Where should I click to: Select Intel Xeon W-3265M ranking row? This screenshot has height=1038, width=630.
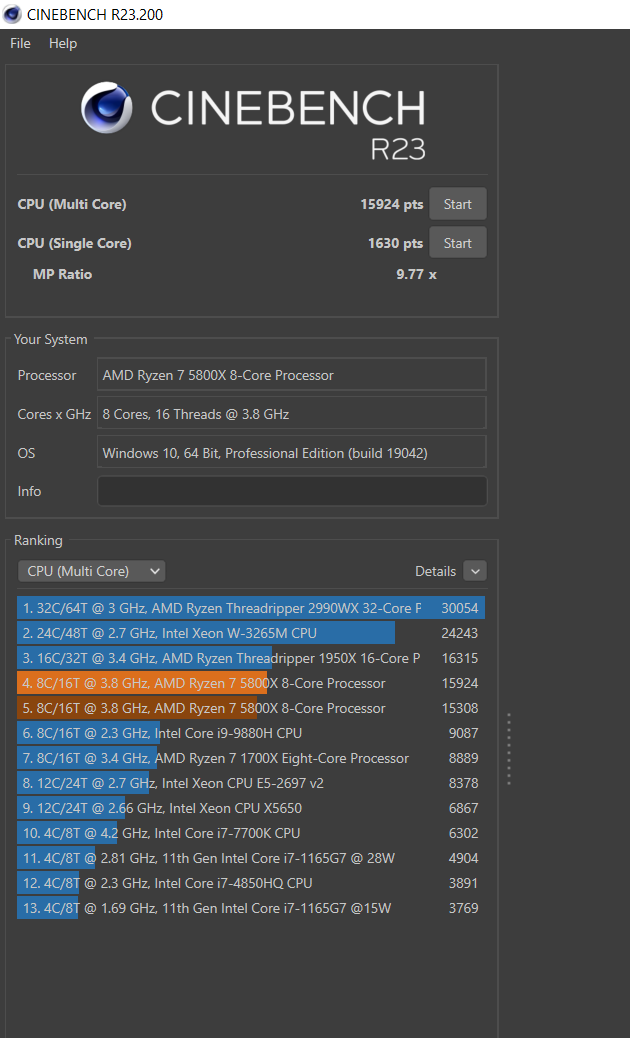pos(251,634)
